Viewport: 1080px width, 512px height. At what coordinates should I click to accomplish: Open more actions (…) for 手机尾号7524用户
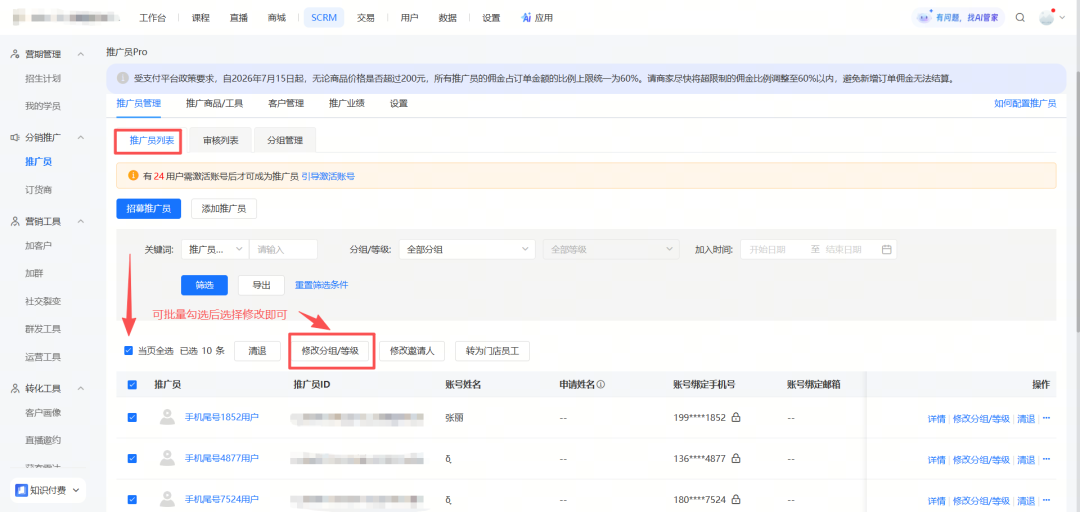tap(1046, 500)
